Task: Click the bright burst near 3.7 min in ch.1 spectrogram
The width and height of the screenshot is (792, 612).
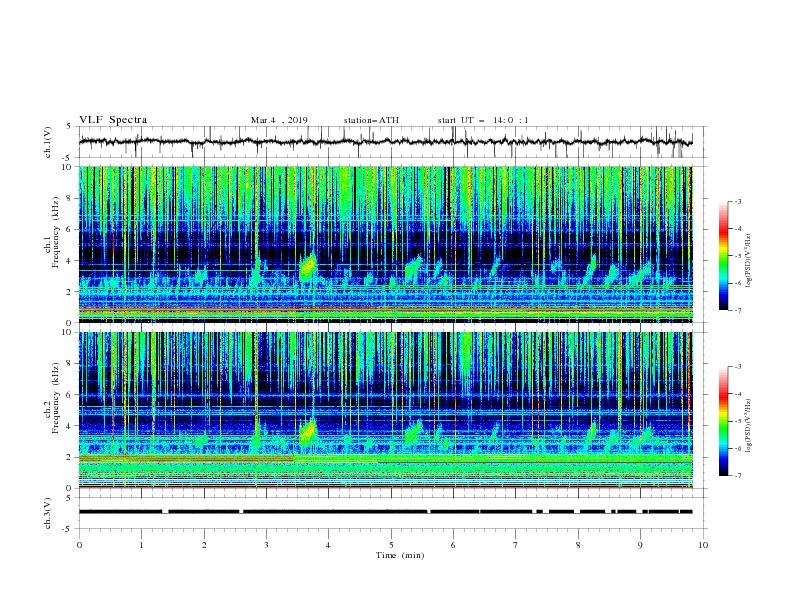Action: tap(308, 268)
